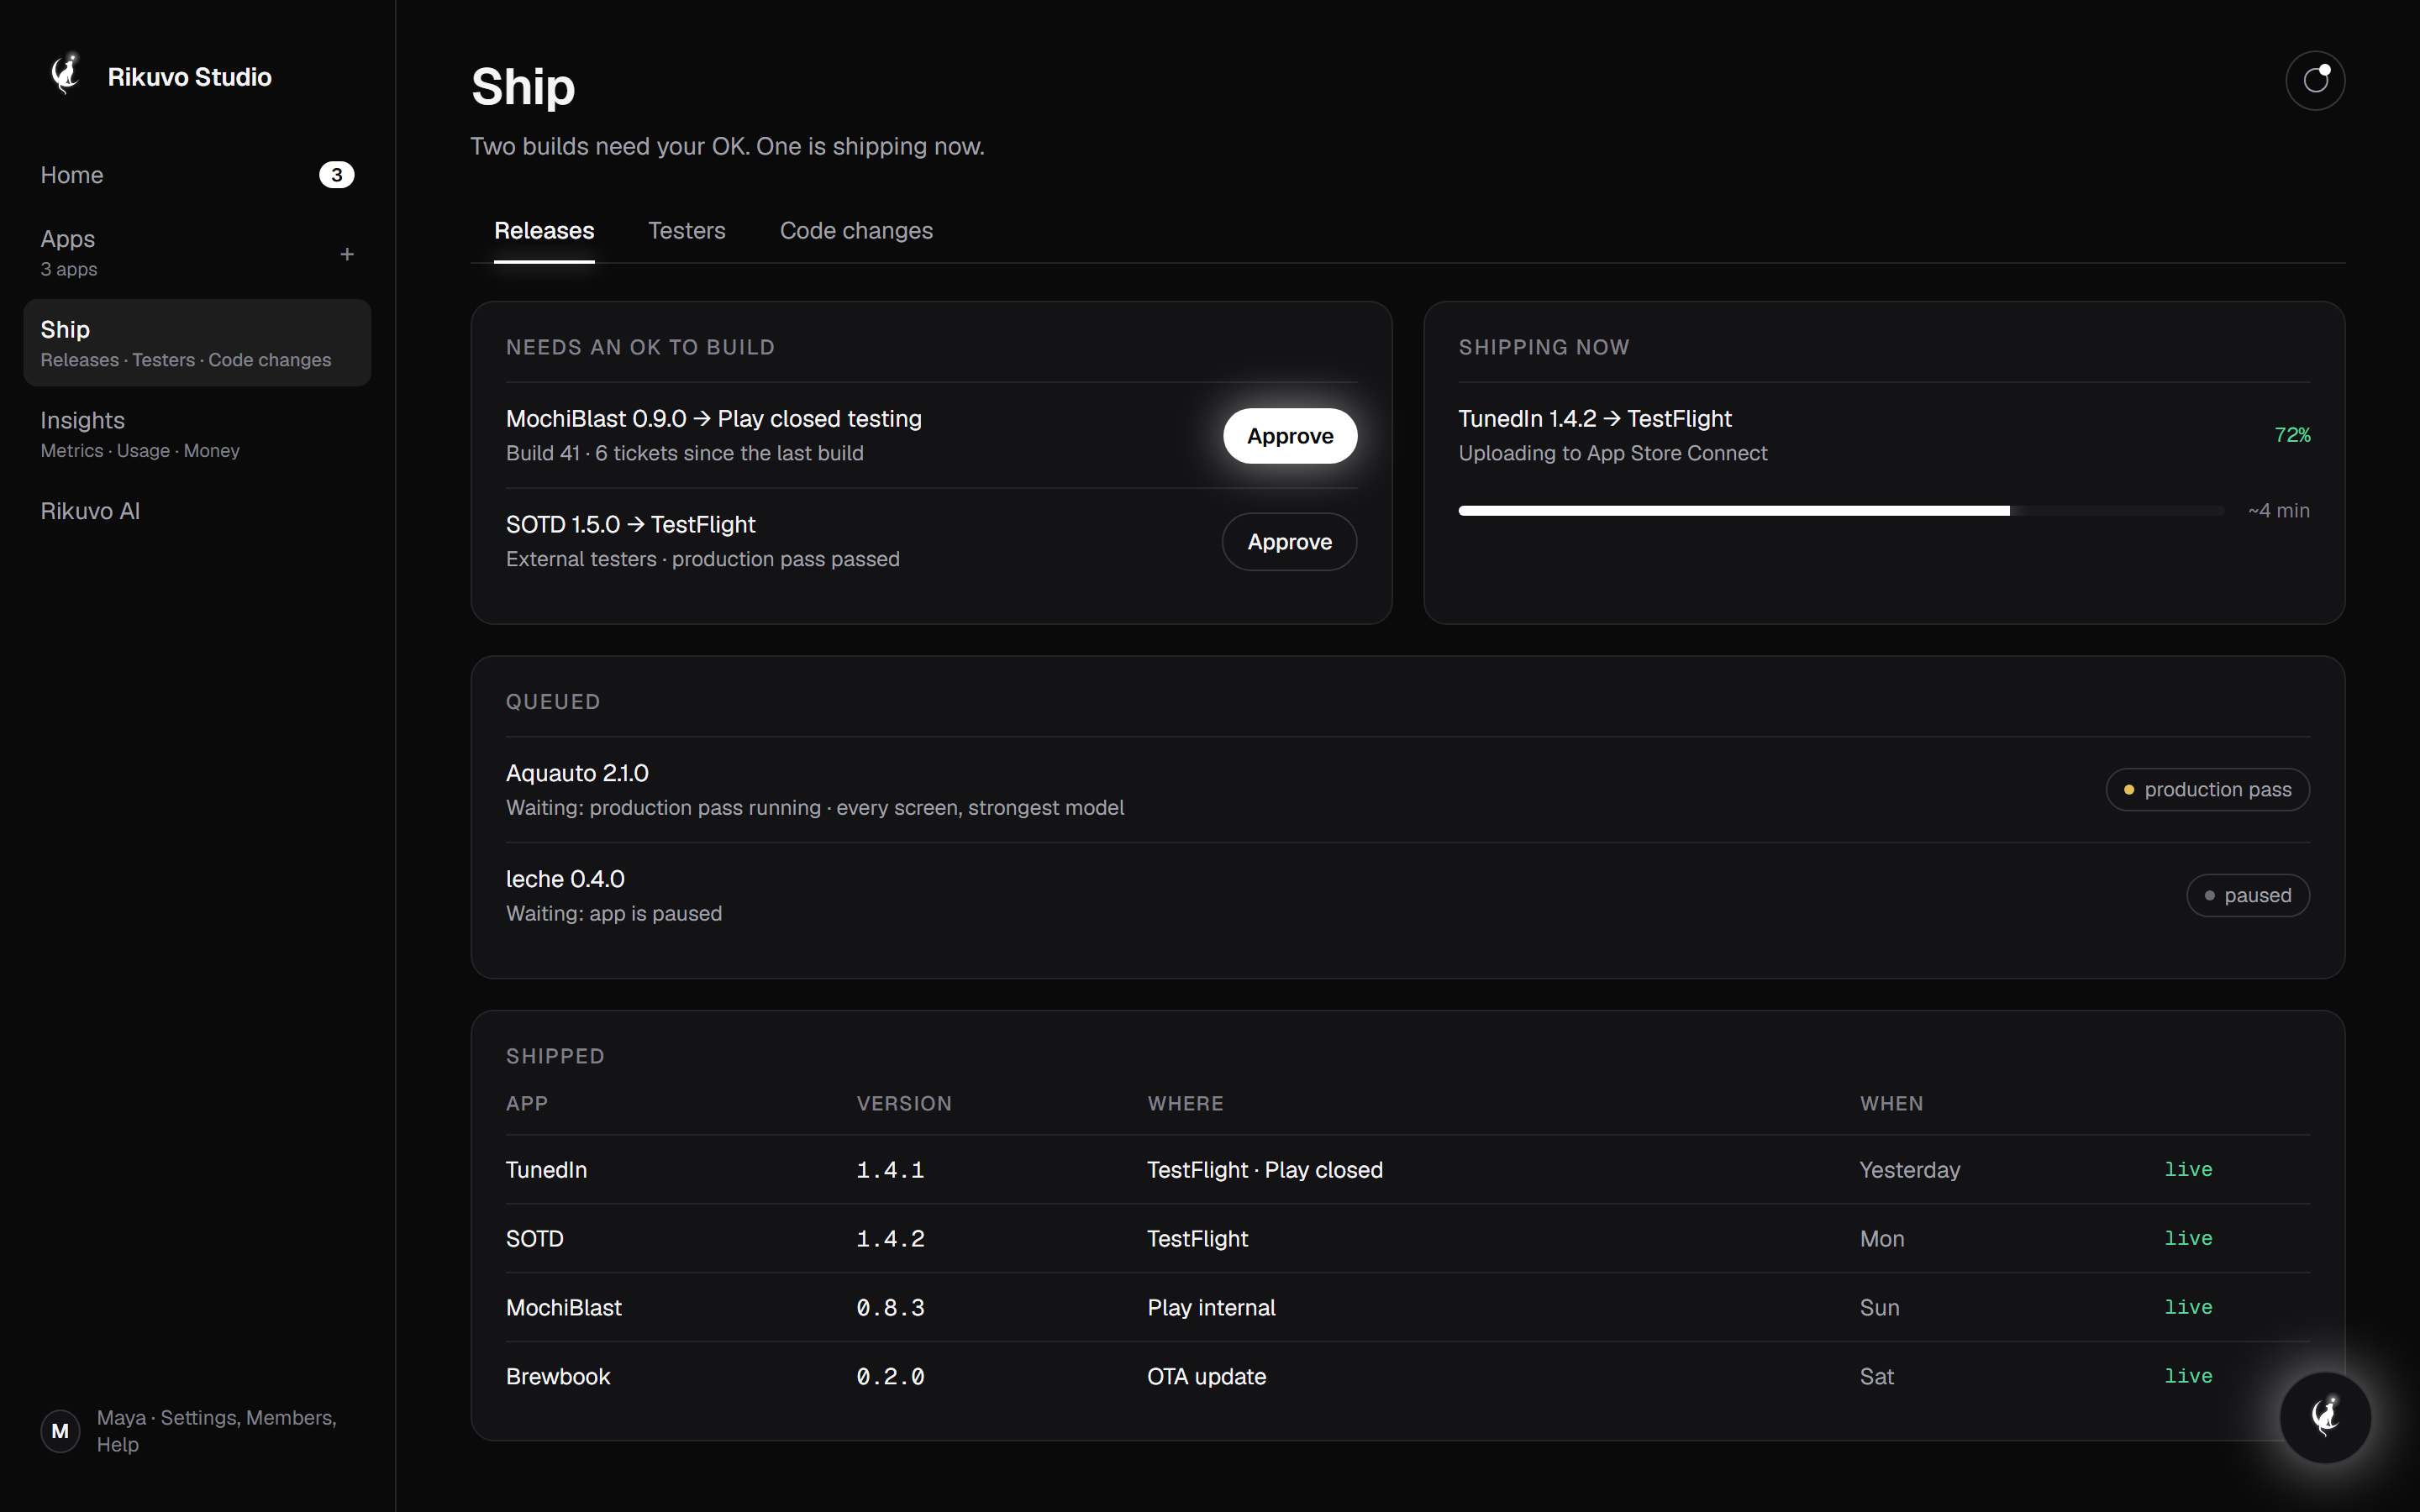Click the TunedIn upload progress bar
Screen dimensions: 2420x1512
pos(1841,511)
